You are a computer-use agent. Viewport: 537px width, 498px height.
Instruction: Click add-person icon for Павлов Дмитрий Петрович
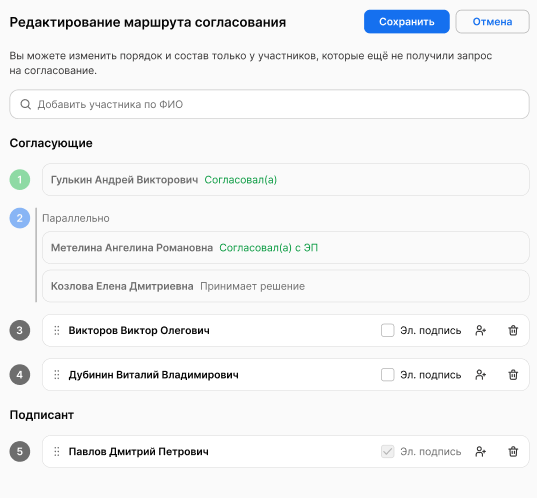480,451
